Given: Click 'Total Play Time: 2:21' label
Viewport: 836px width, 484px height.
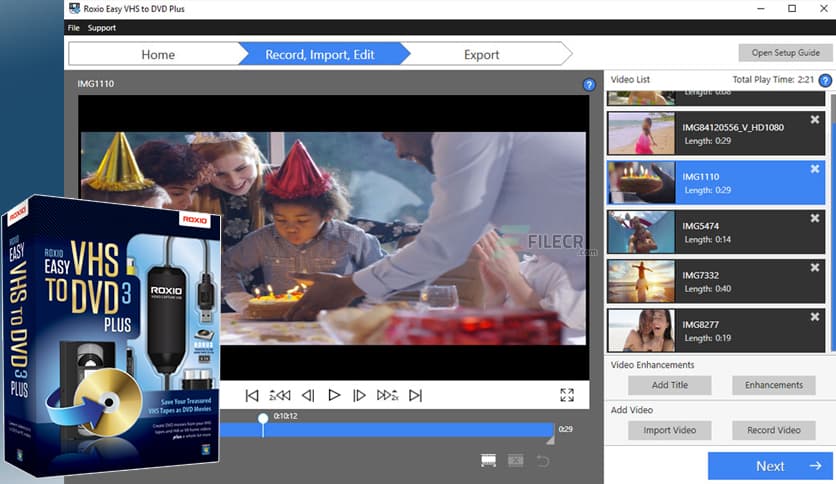Looking at the screenshot, I should pos(773,79).
